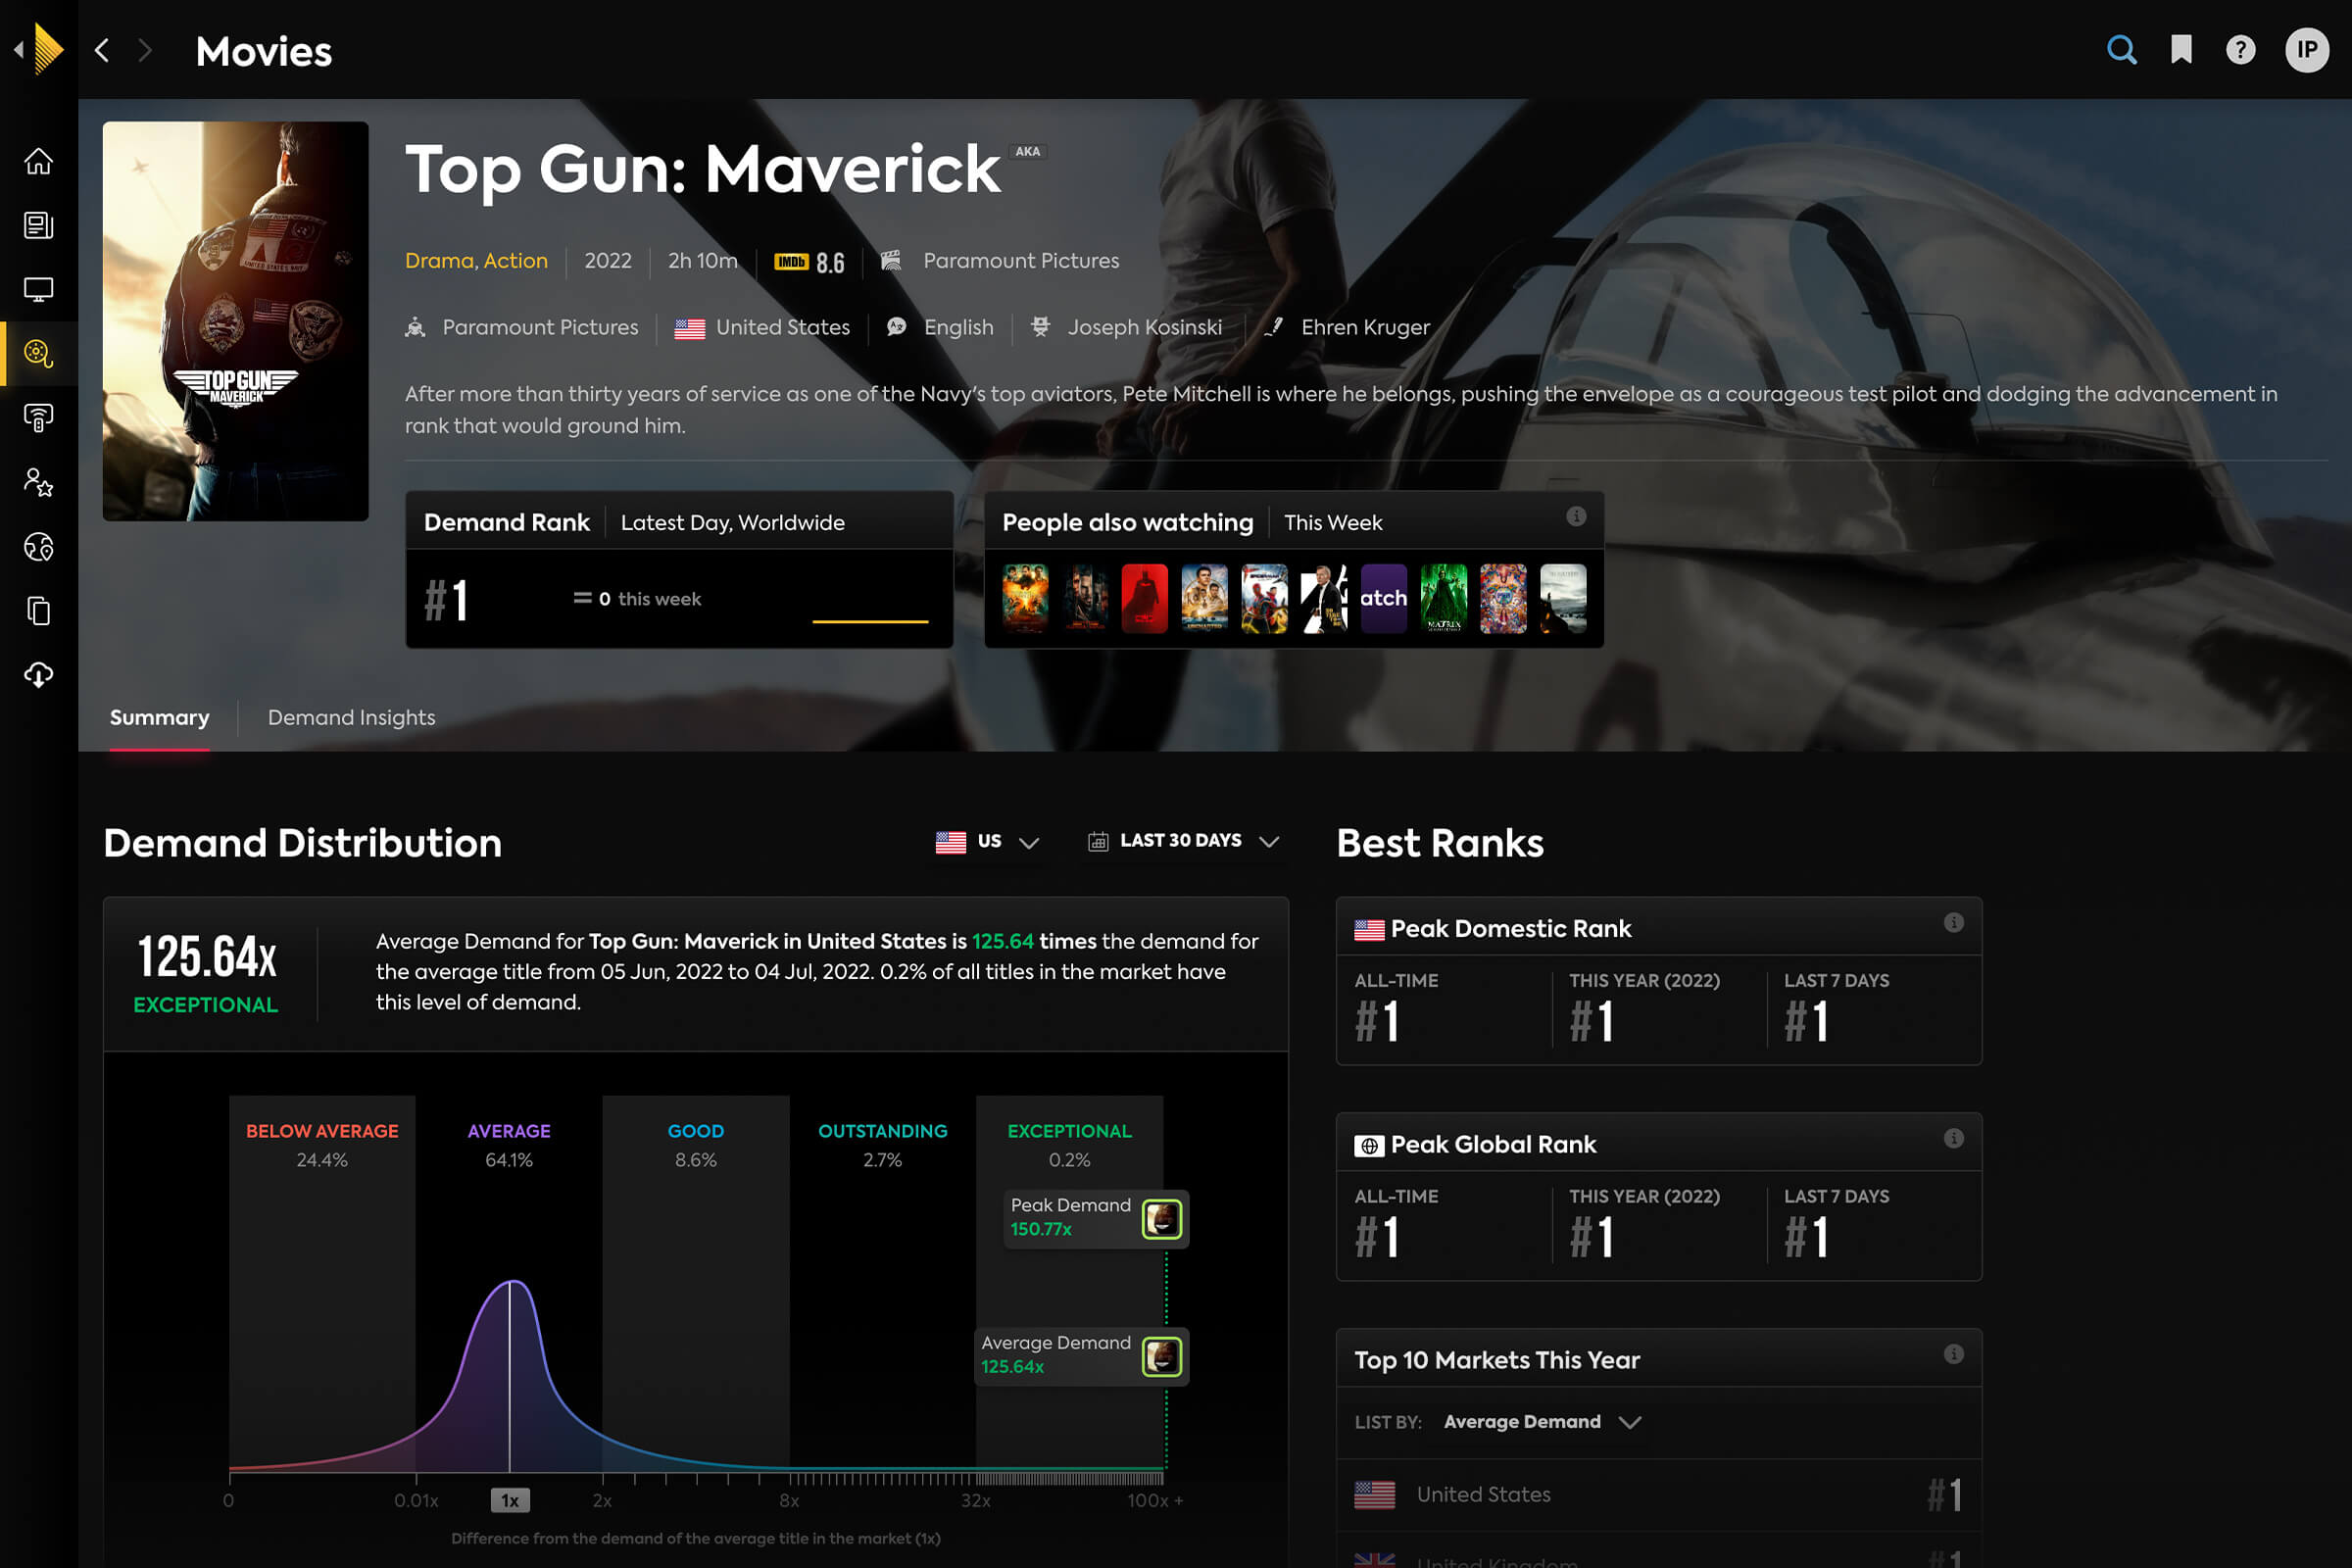The width and height of the screenshot is (2352, 1568).
Task: Open the TV monitor sidebar icon
Action: pos(38,289)
